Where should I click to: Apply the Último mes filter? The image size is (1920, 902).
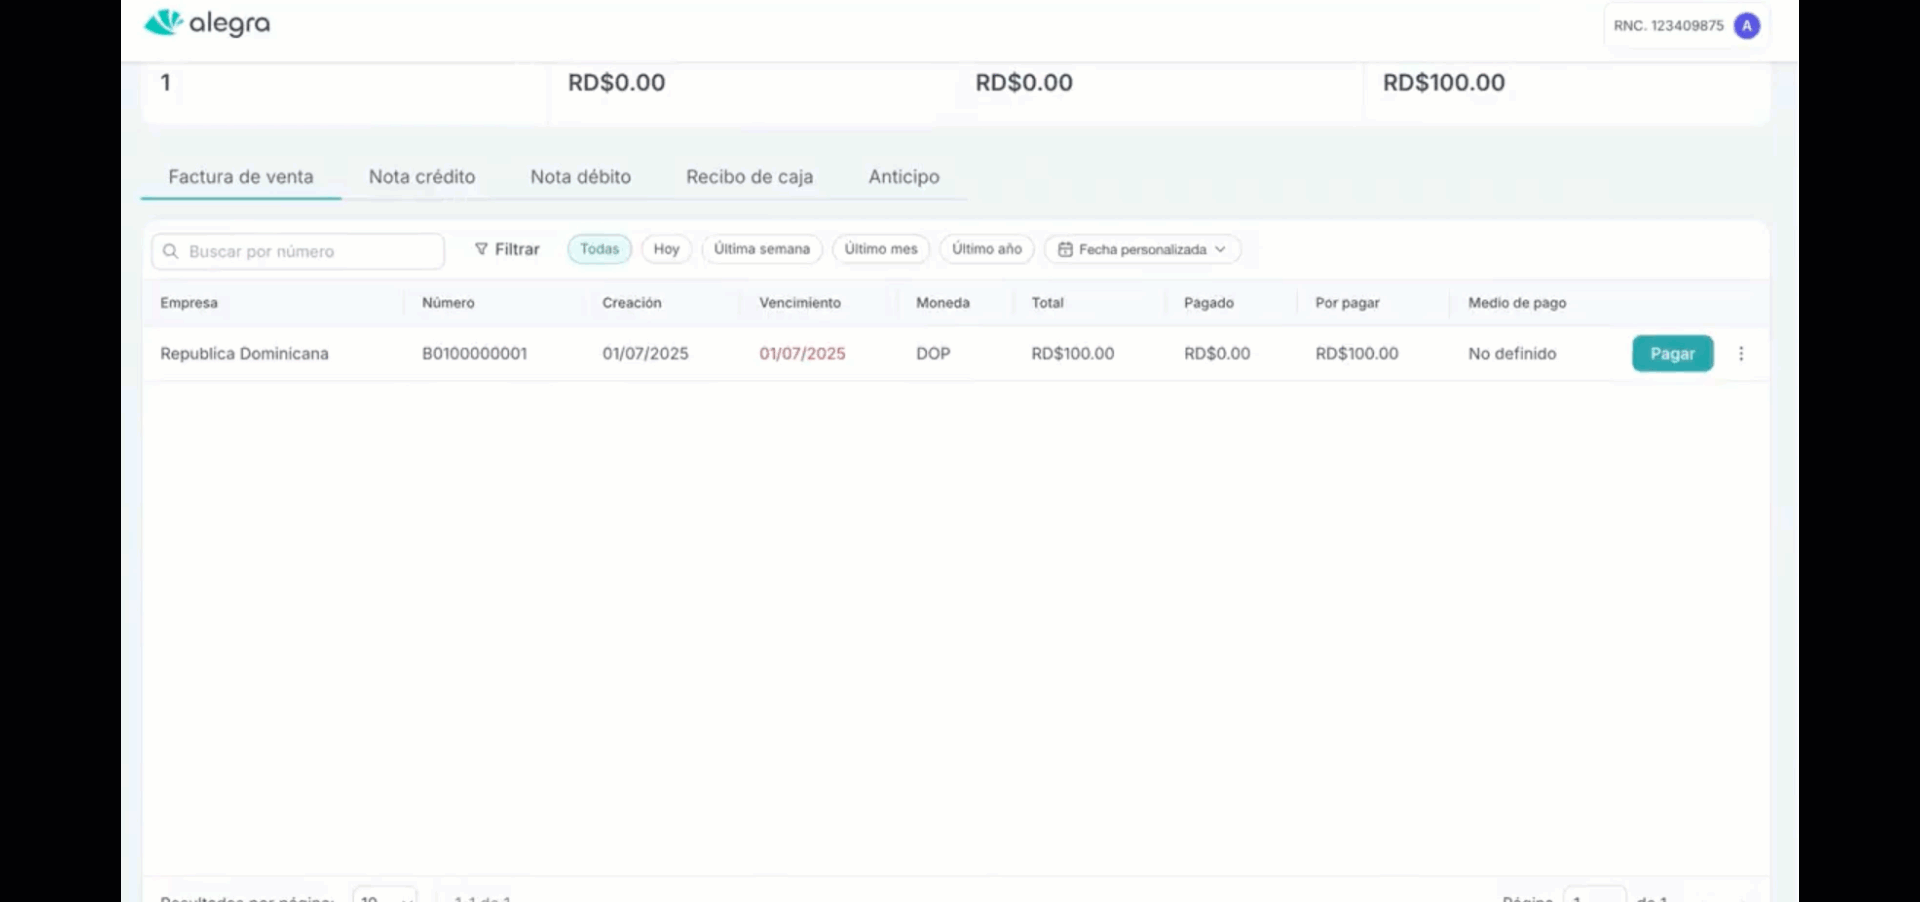(881, 249)
